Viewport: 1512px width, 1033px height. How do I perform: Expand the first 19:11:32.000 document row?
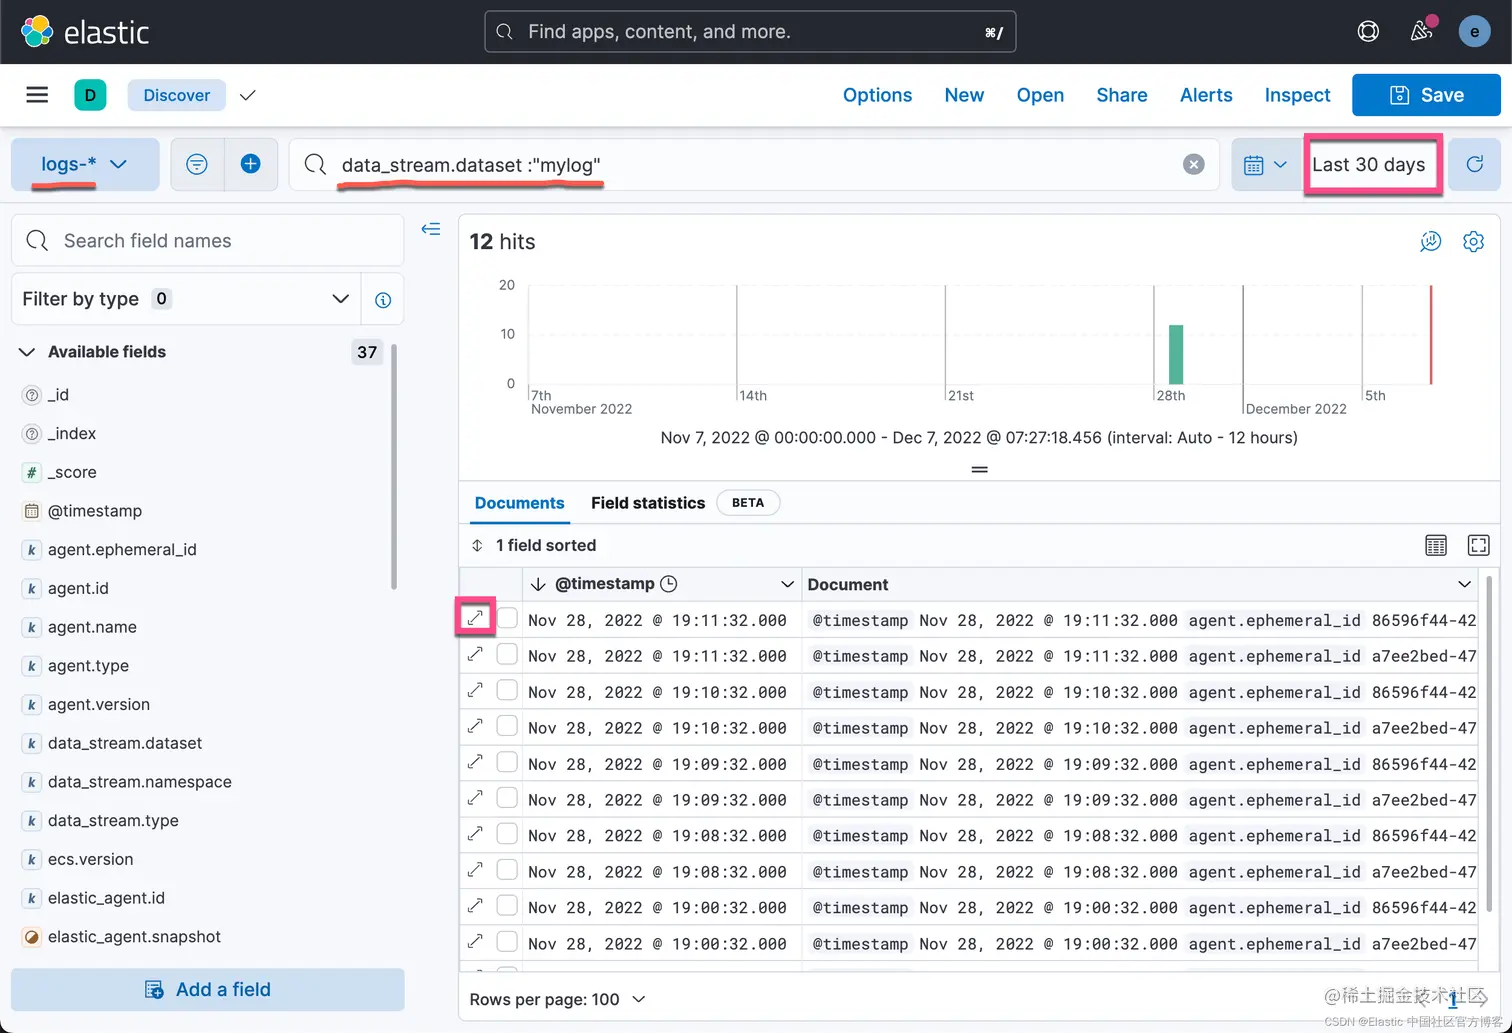click(x=475, y=618)
